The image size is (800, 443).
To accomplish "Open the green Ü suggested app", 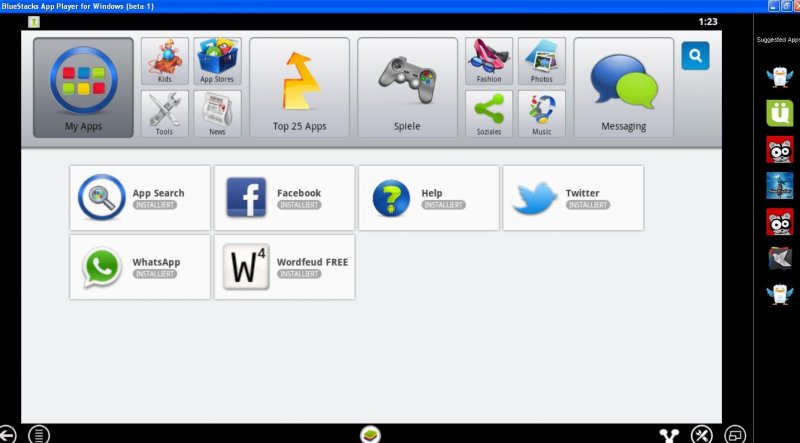I will pyautogui.click(x=780, y=113).
